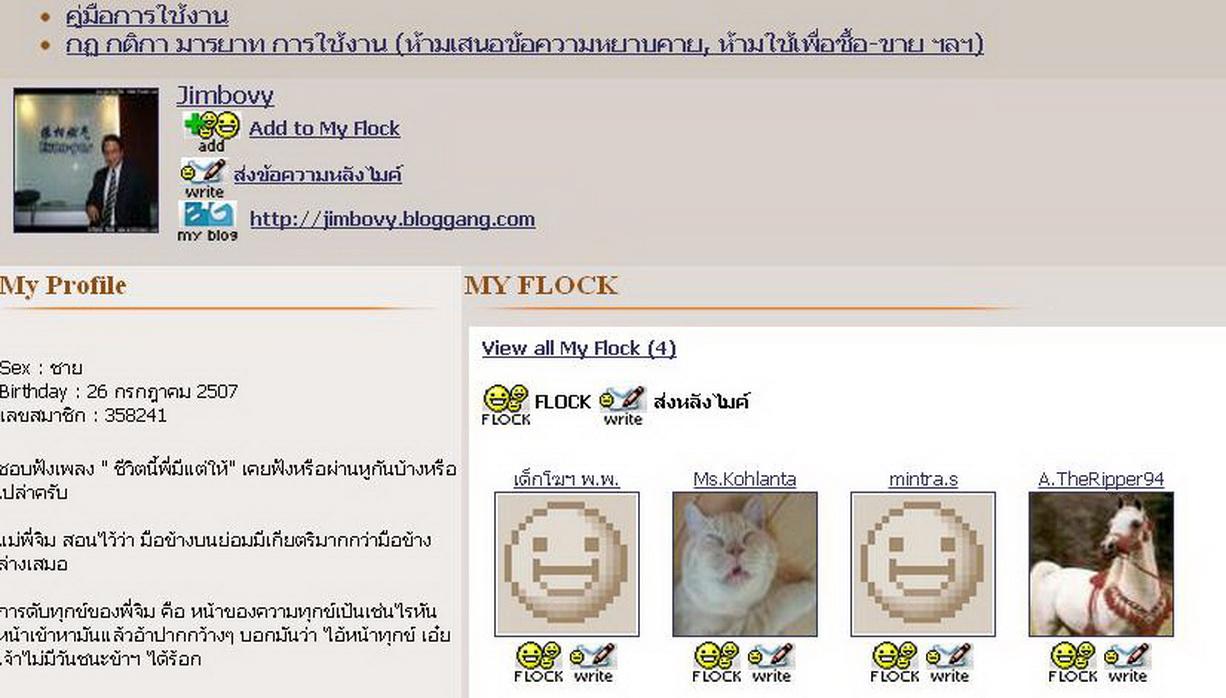1226x698 pixels.
Task: Click Jimbovy's profile photo
Action: [x=86, y=161]
